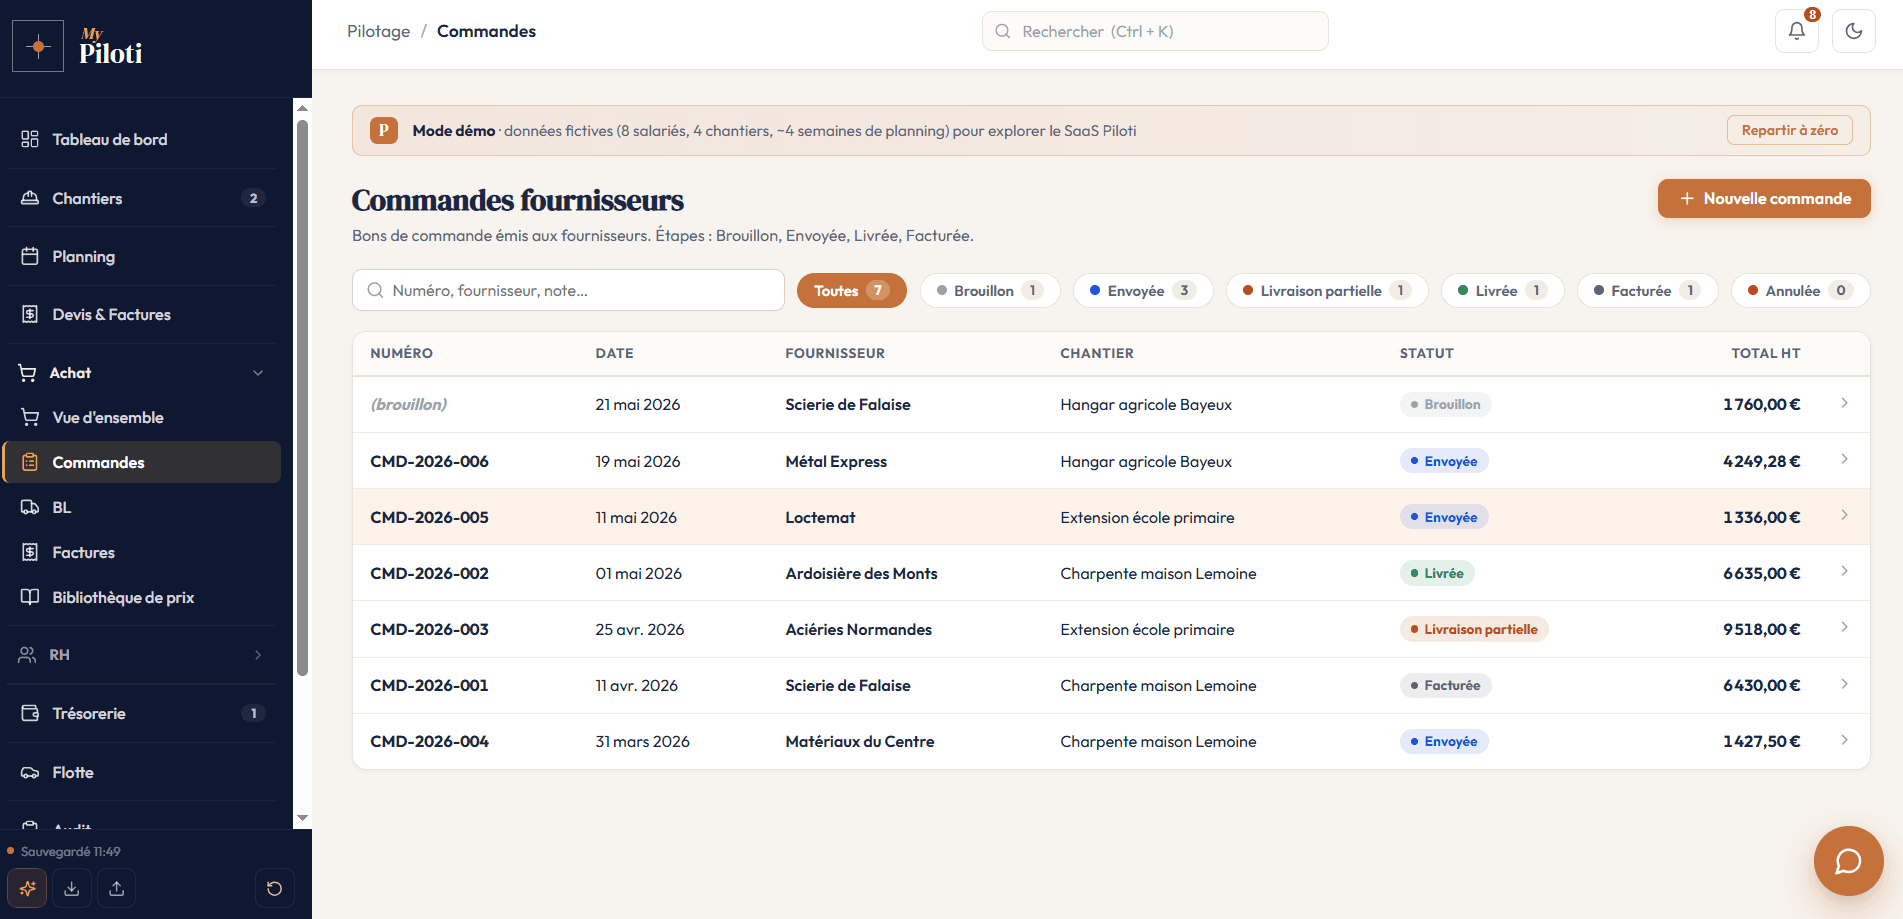Filter by Livraison partielle status
The height and width of the screenshot is (919, 1903).
[1327, 290]
